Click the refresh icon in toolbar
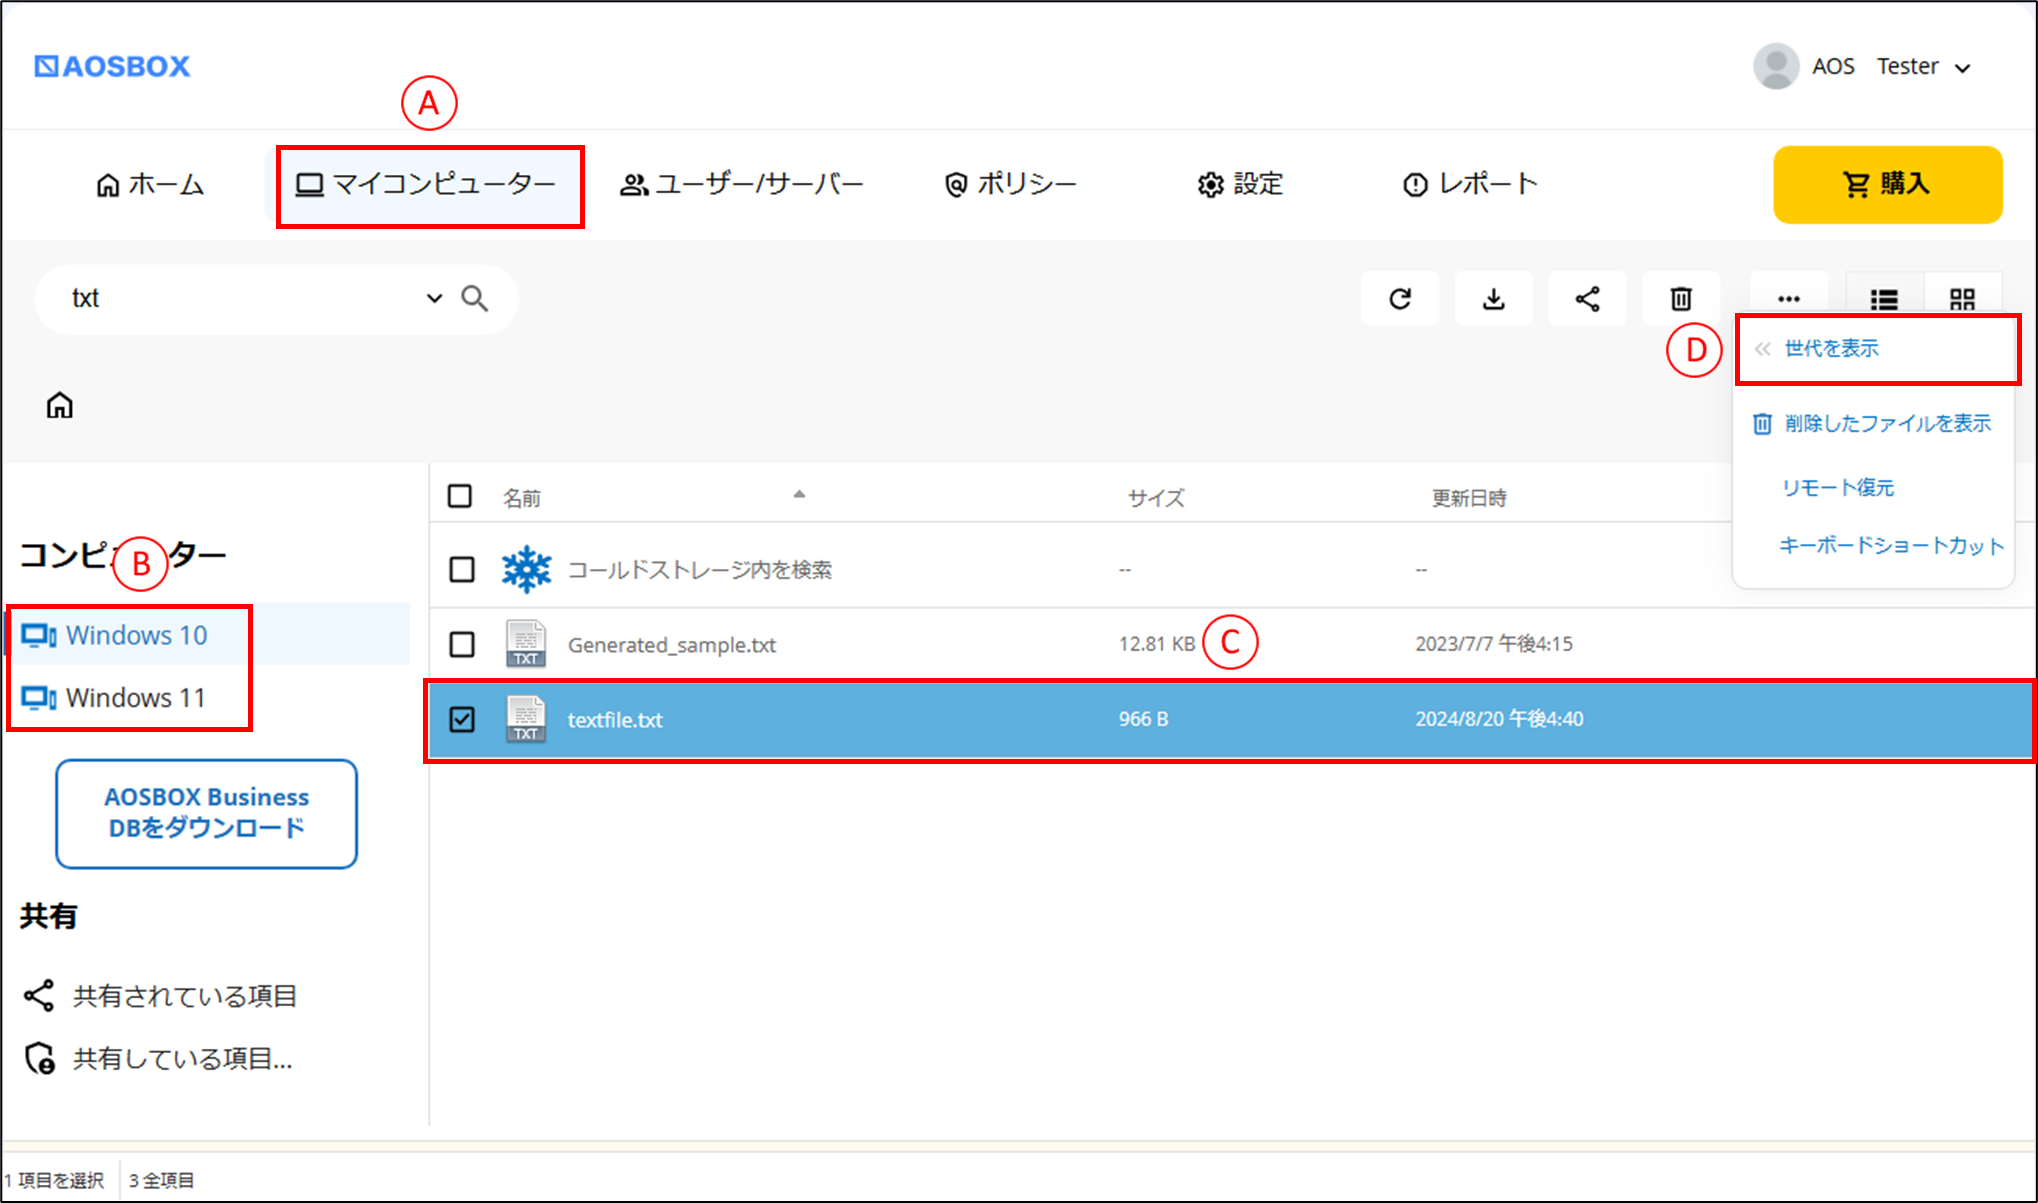Viewport: 2038px width, 1203px height. coord(1400,299)
